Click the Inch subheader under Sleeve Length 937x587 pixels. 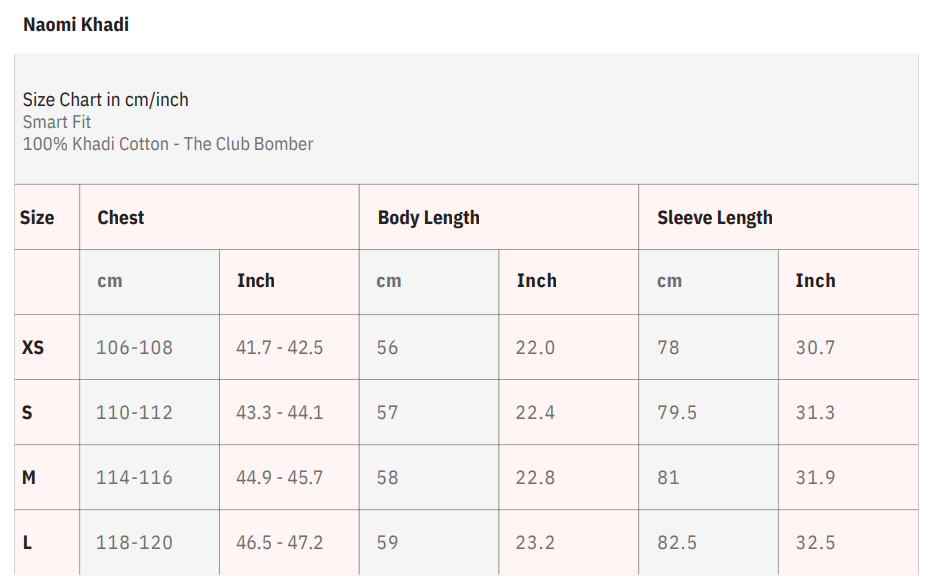tap(815, 281)
